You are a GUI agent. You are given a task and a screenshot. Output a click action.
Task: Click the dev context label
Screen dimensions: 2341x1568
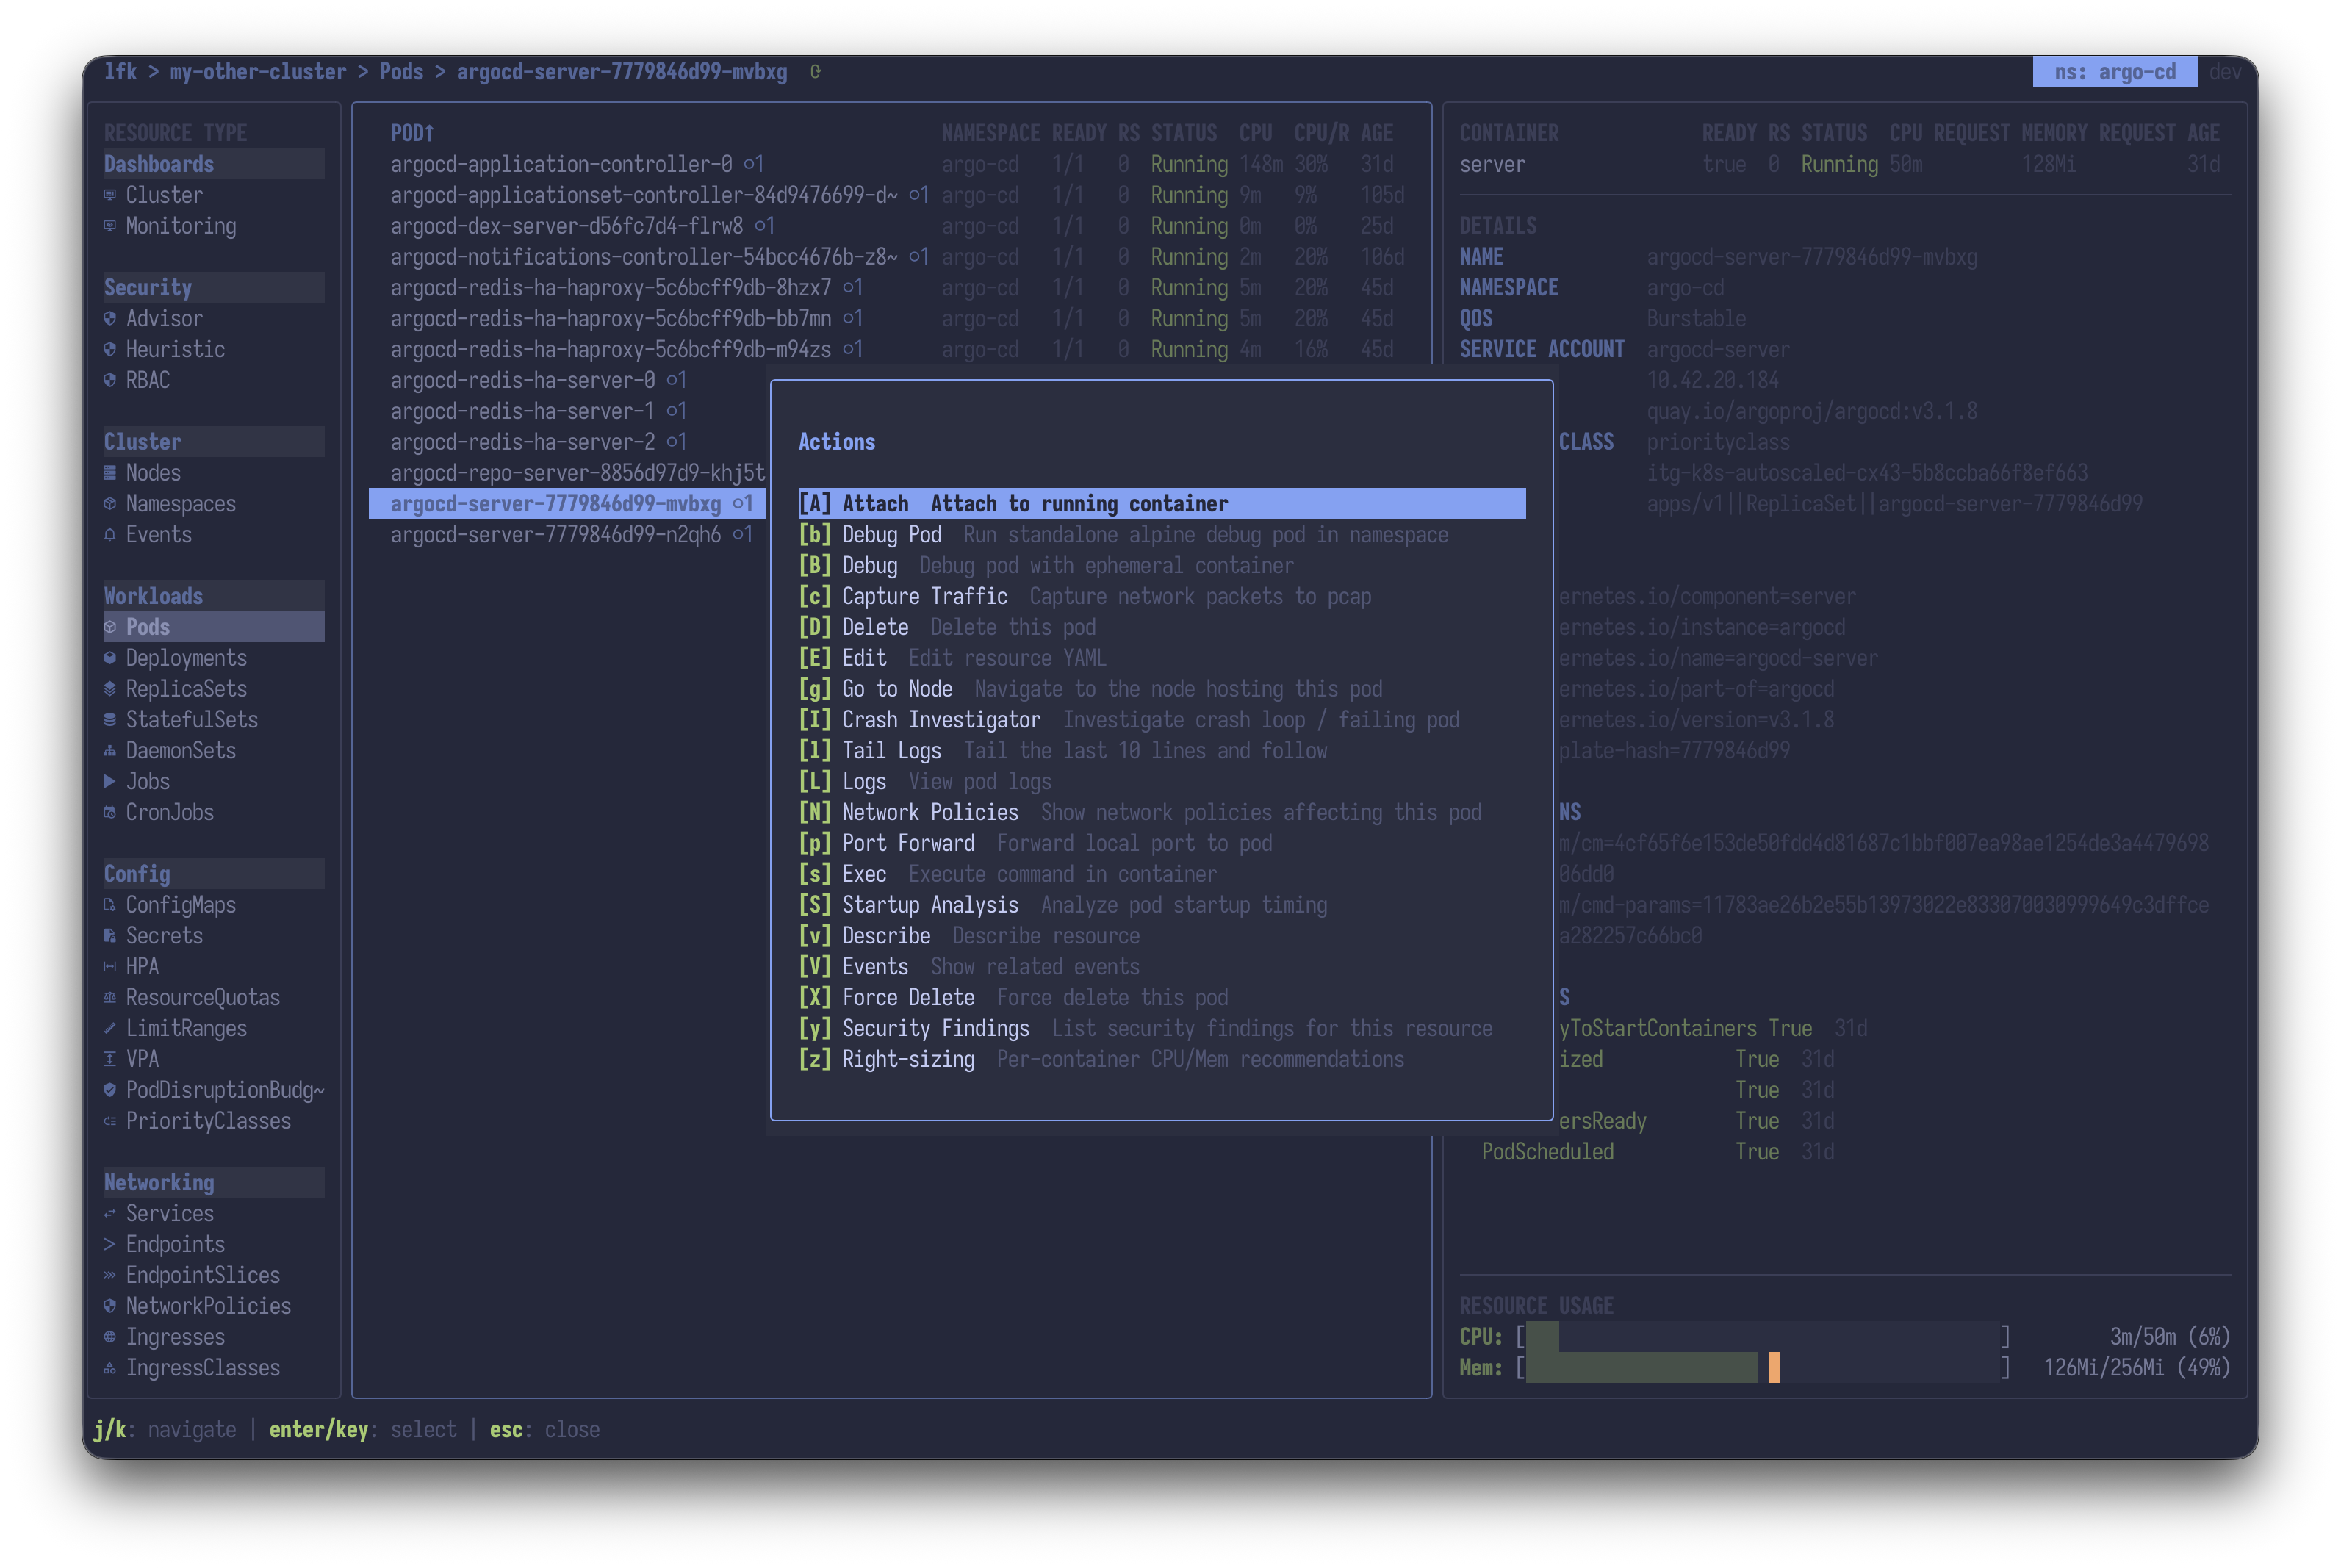click(x=2225, y=72)
